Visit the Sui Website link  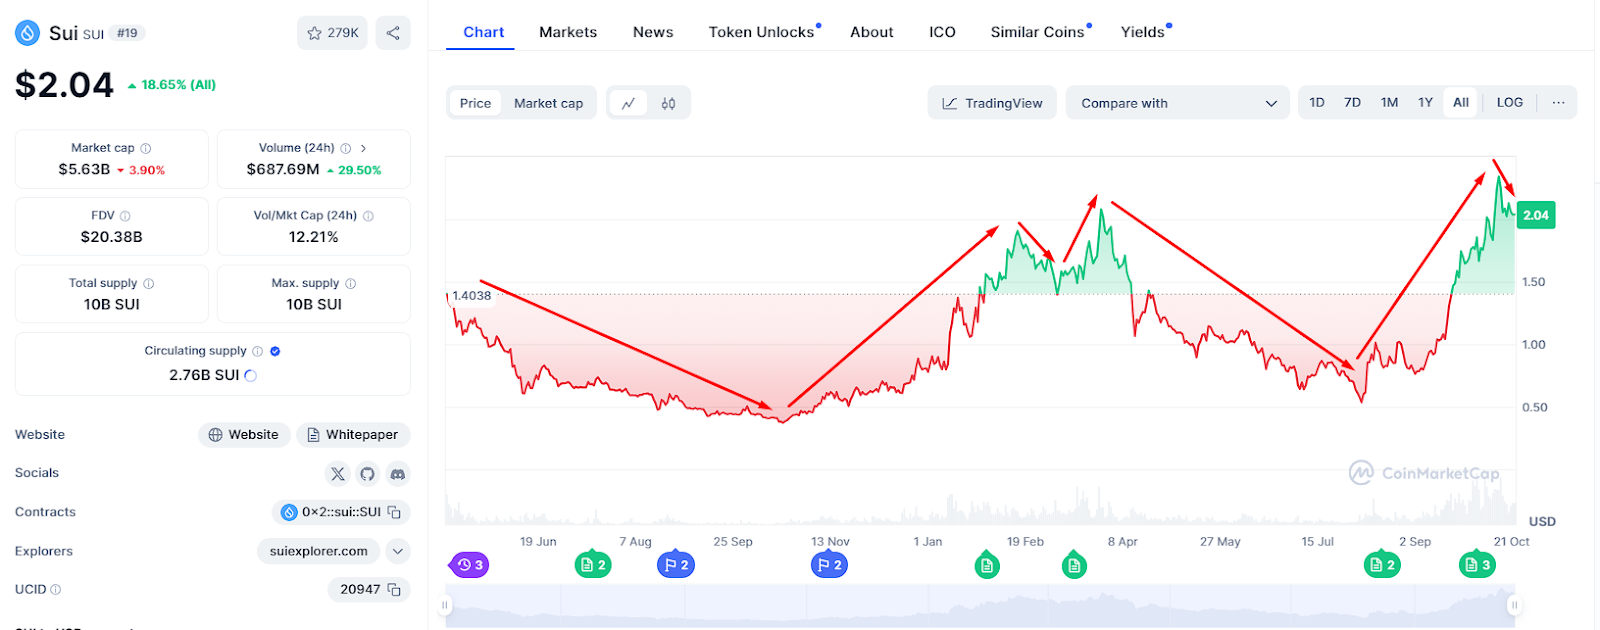[x=244, y=435]
